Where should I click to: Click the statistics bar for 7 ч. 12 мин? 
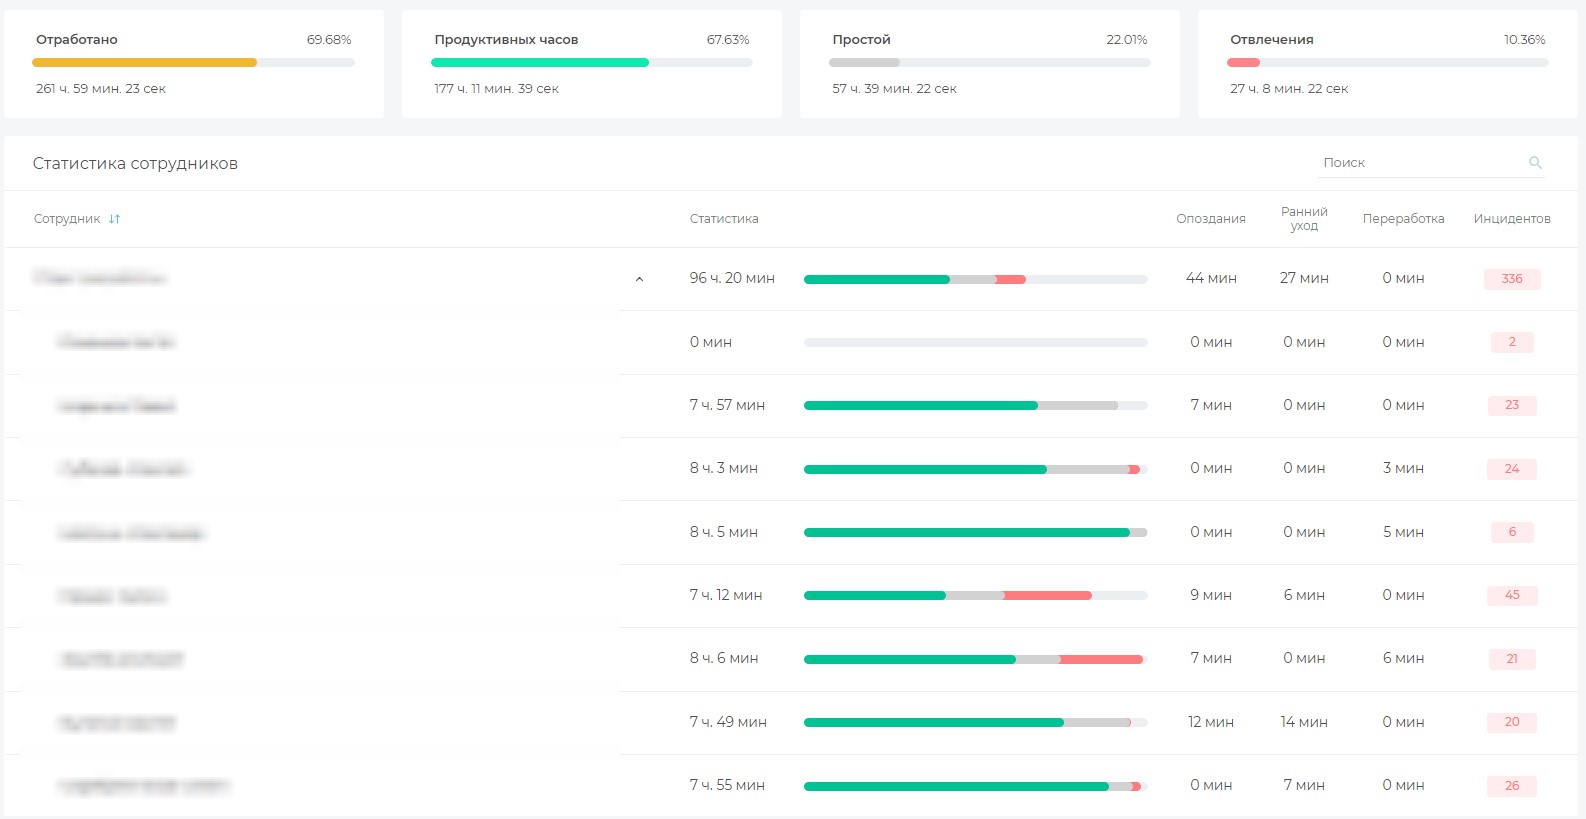point(975,595)
